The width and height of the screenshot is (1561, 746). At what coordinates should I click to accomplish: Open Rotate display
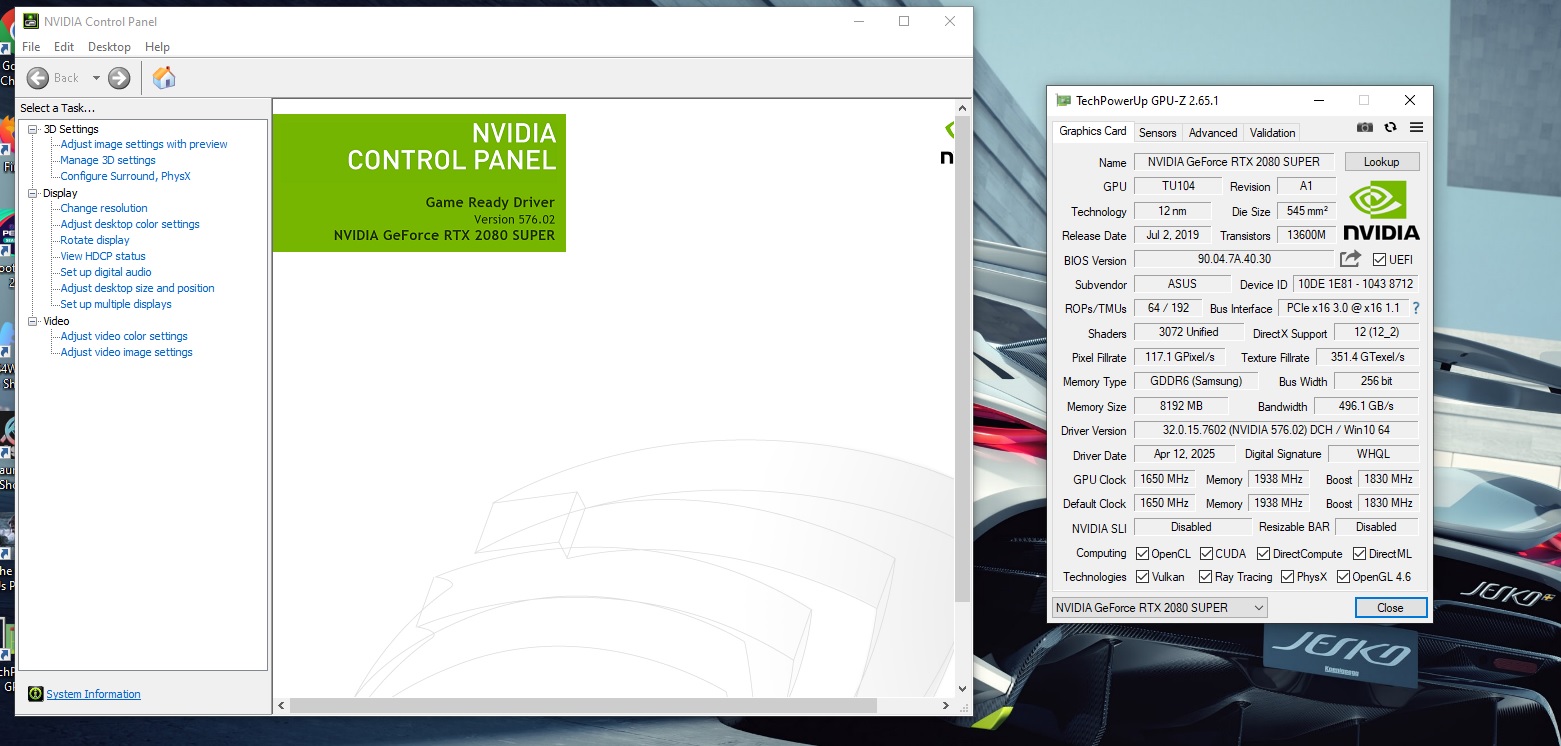click(x=95, y=240)
